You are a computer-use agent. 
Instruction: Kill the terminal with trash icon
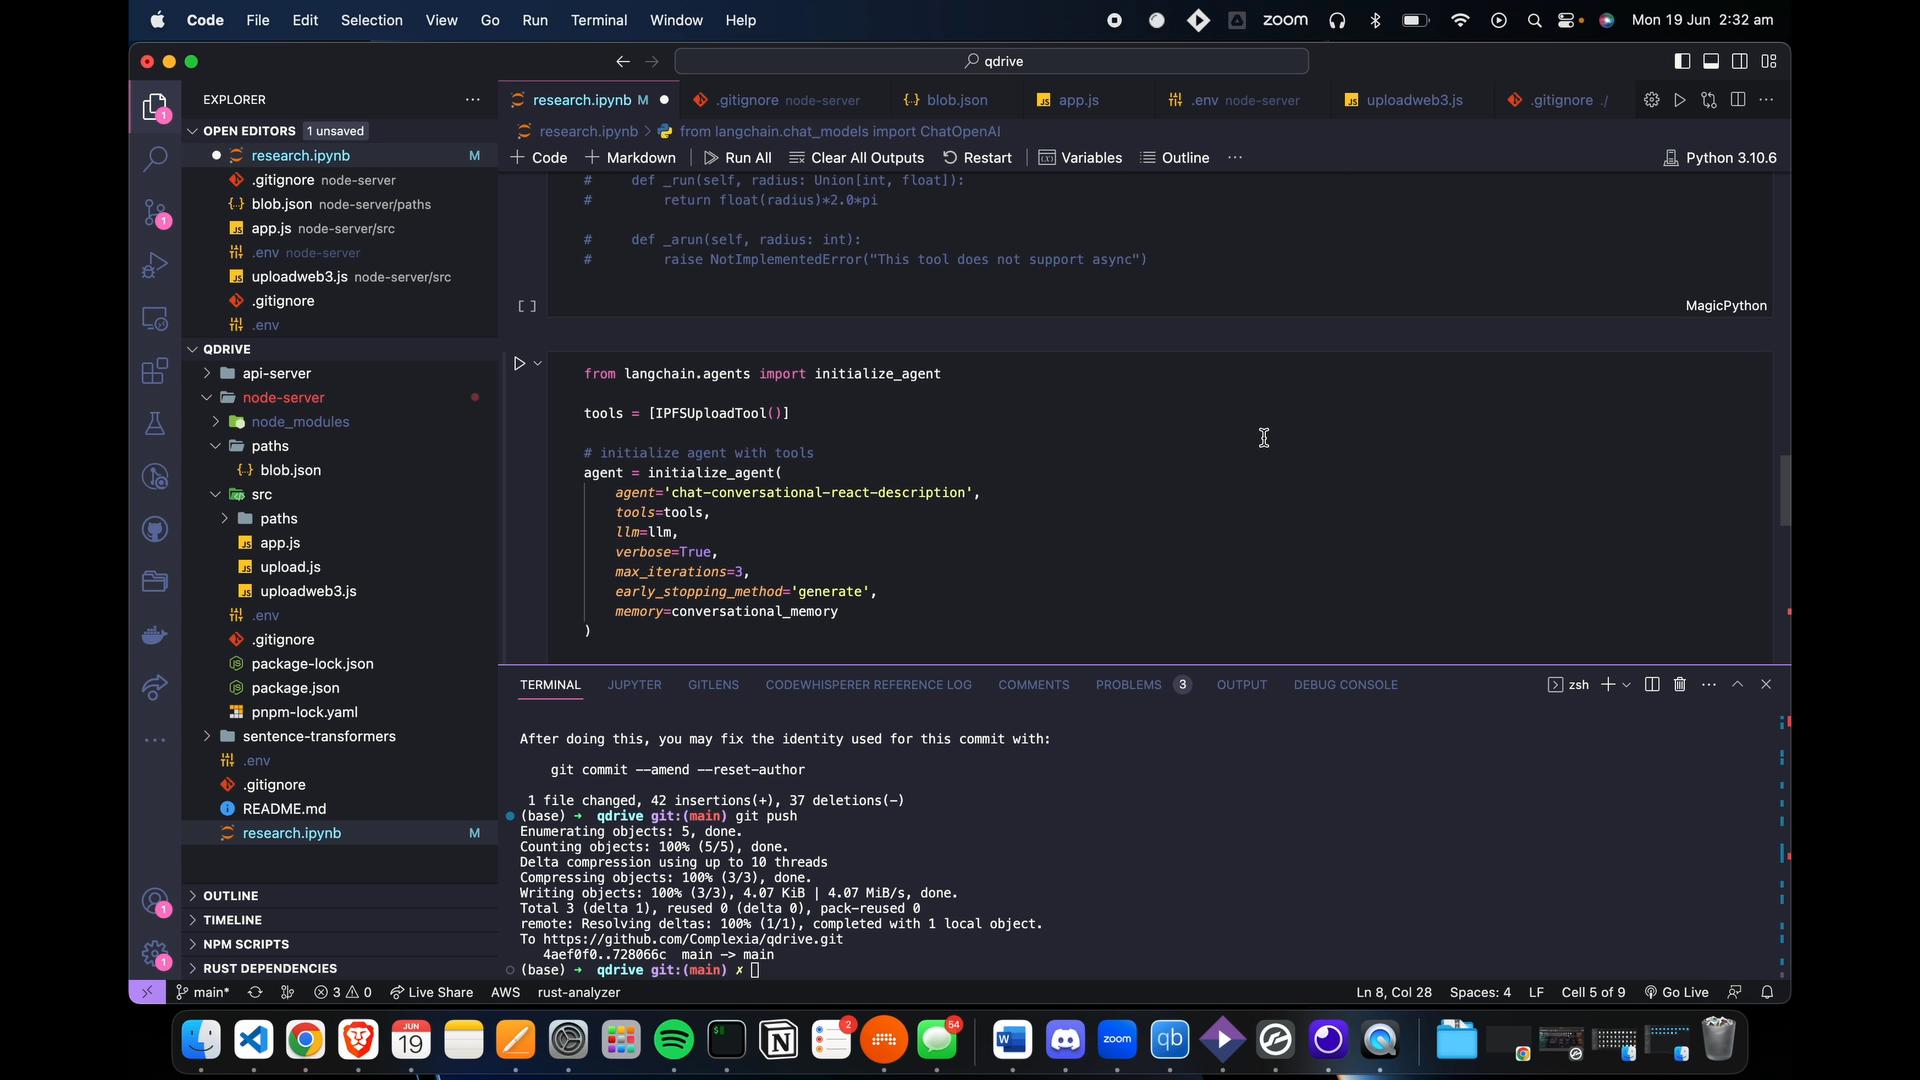[x=1680, y=685]
